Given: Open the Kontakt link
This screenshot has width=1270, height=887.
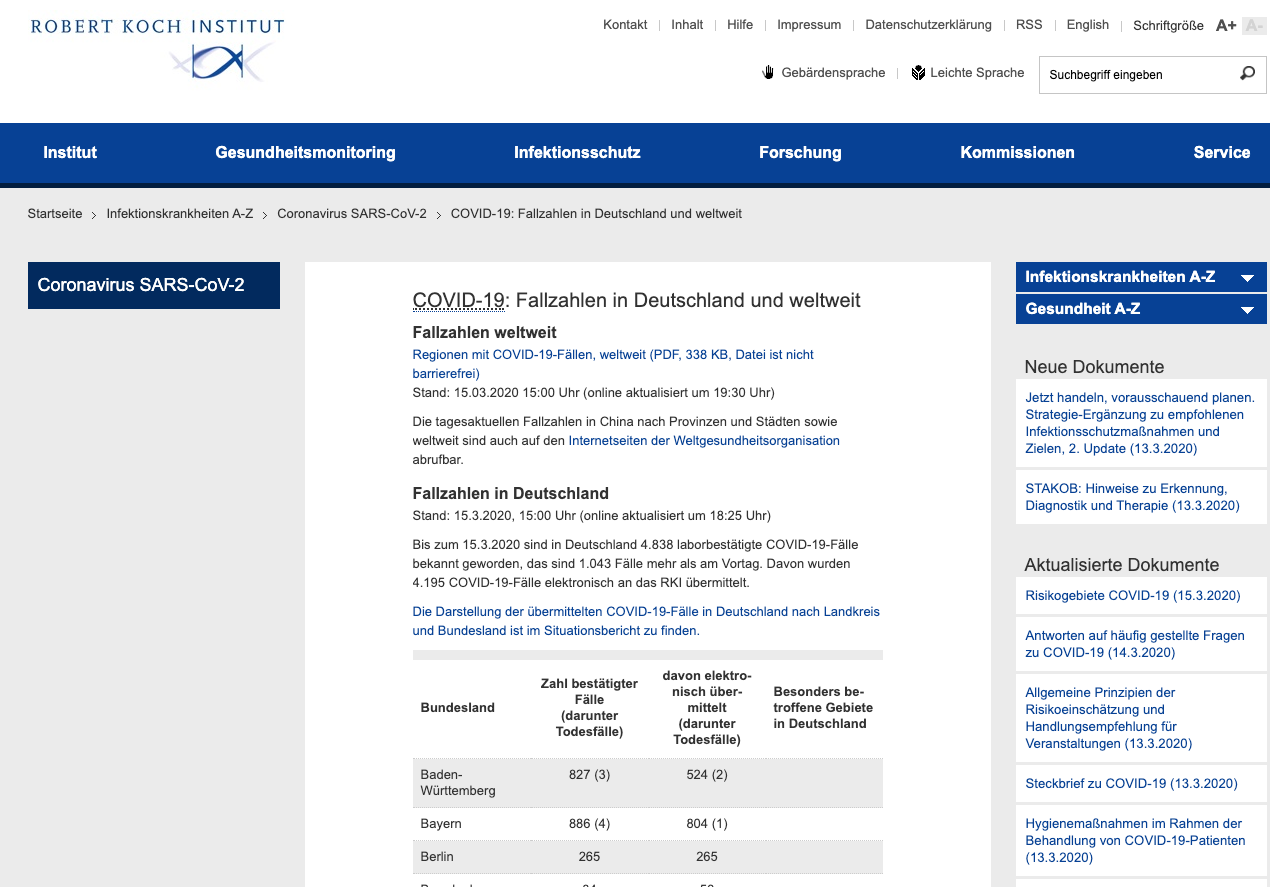Looking at the screenshot, I should click(625, 25).
